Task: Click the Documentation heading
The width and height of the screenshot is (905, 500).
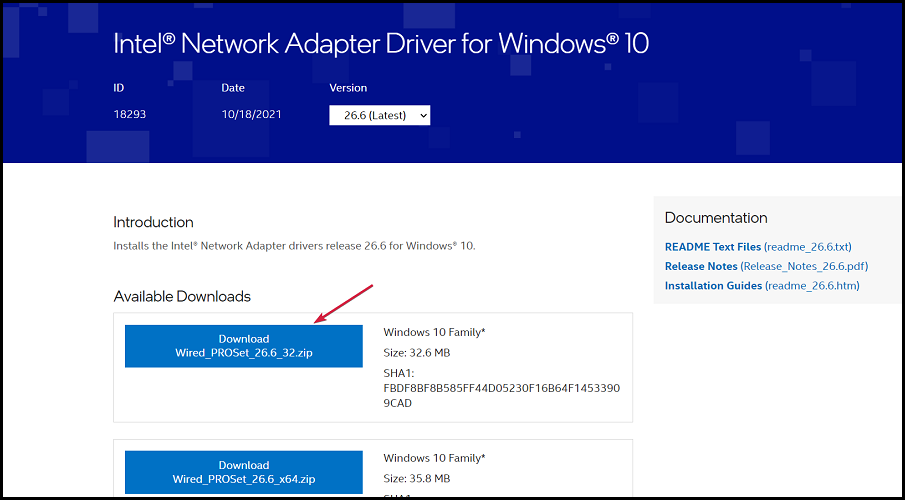Action: 716,218
